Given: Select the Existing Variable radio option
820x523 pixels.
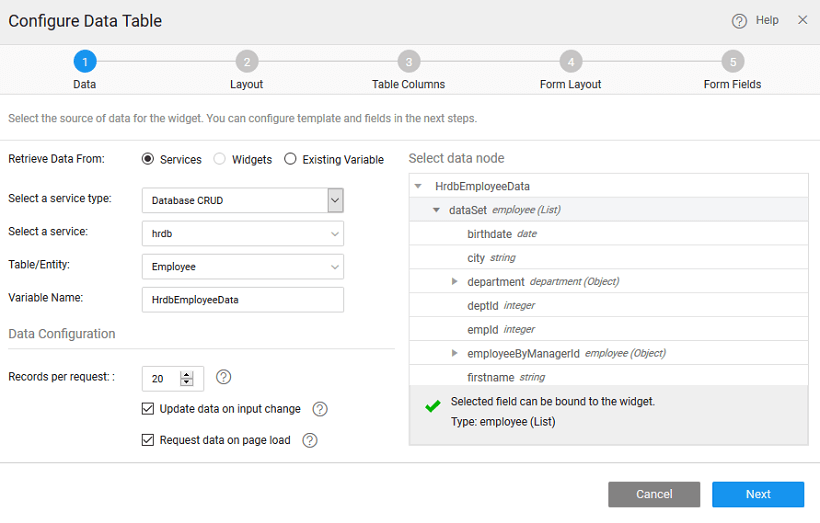Looking at the screenshot, I should [x=291, y=159].
